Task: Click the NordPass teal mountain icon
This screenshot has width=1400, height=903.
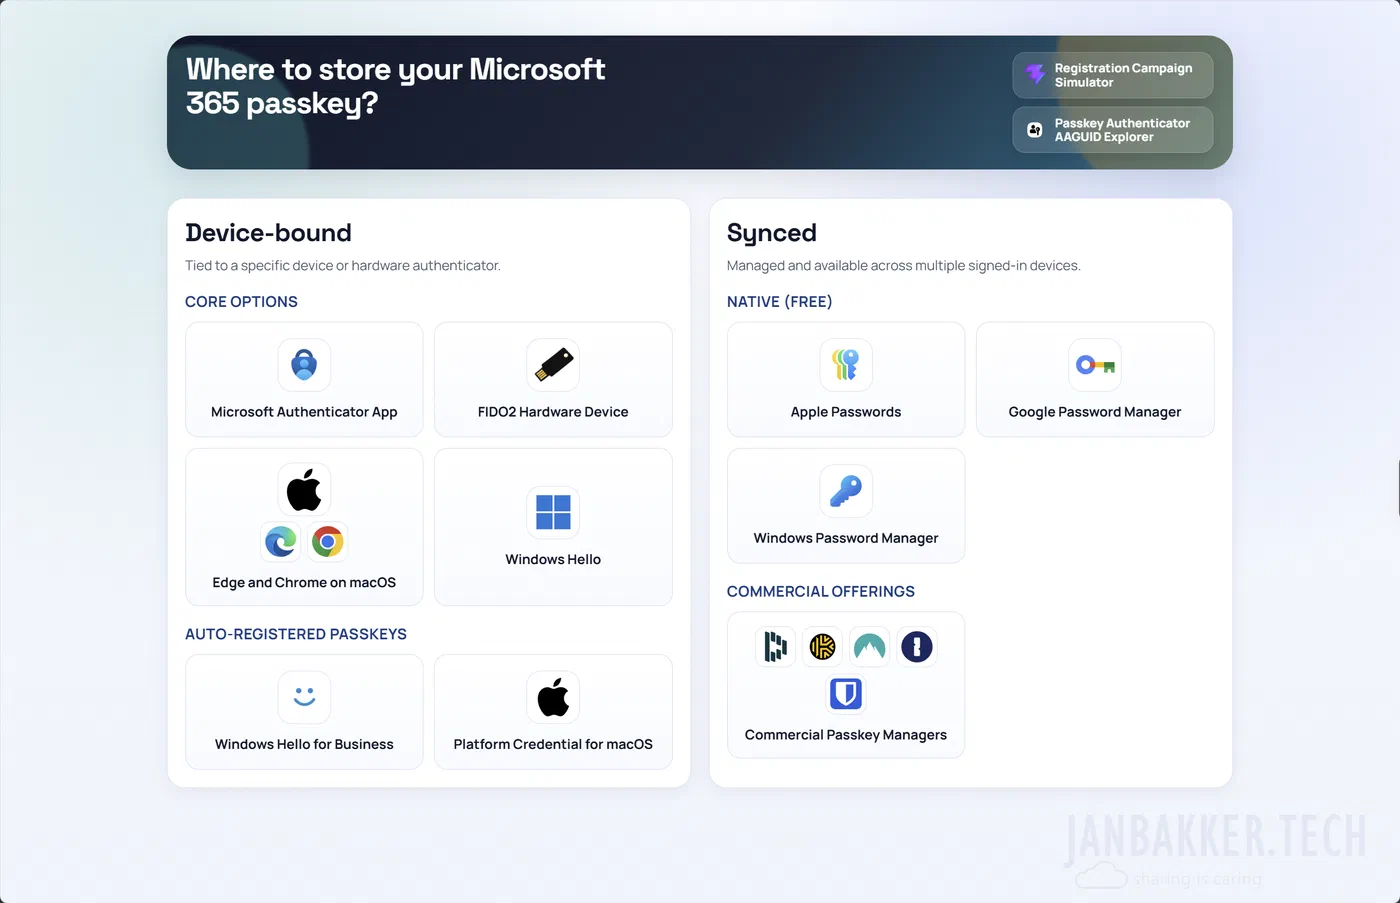Action: click(869, 647)
